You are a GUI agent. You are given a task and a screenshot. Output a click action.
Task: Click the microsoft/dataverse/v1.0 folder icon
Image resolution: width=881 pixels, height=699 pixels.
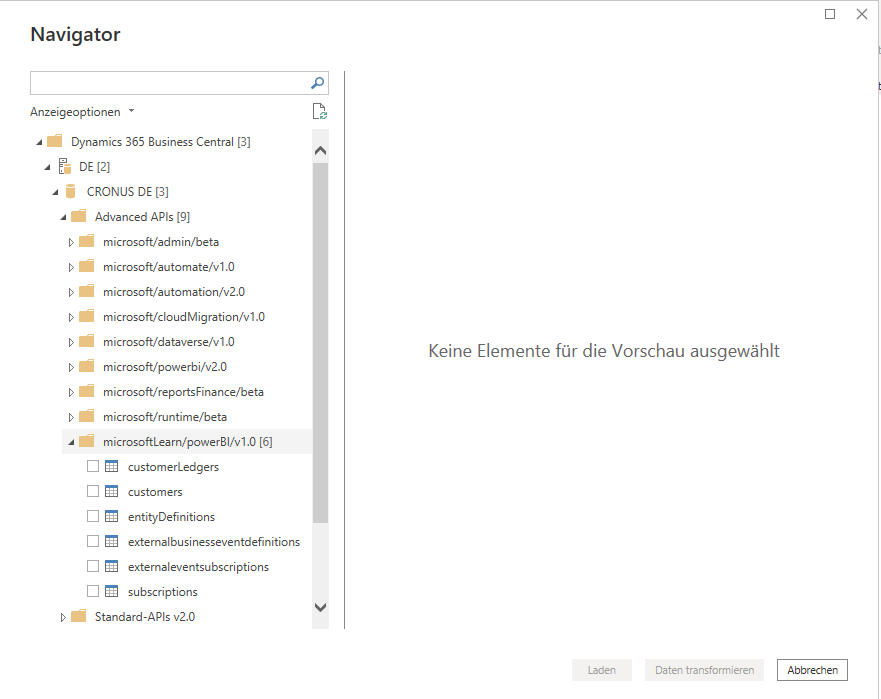click(x=87, y=341)
